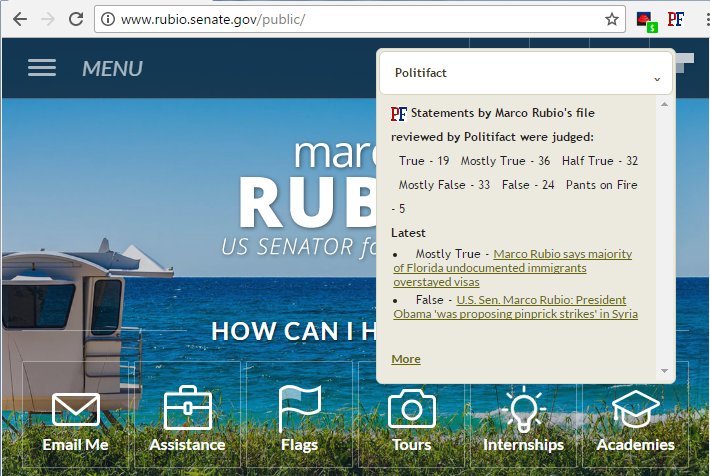Click the 'Latest' heading in popup
710x476 pixels.
tap(408, 233)
